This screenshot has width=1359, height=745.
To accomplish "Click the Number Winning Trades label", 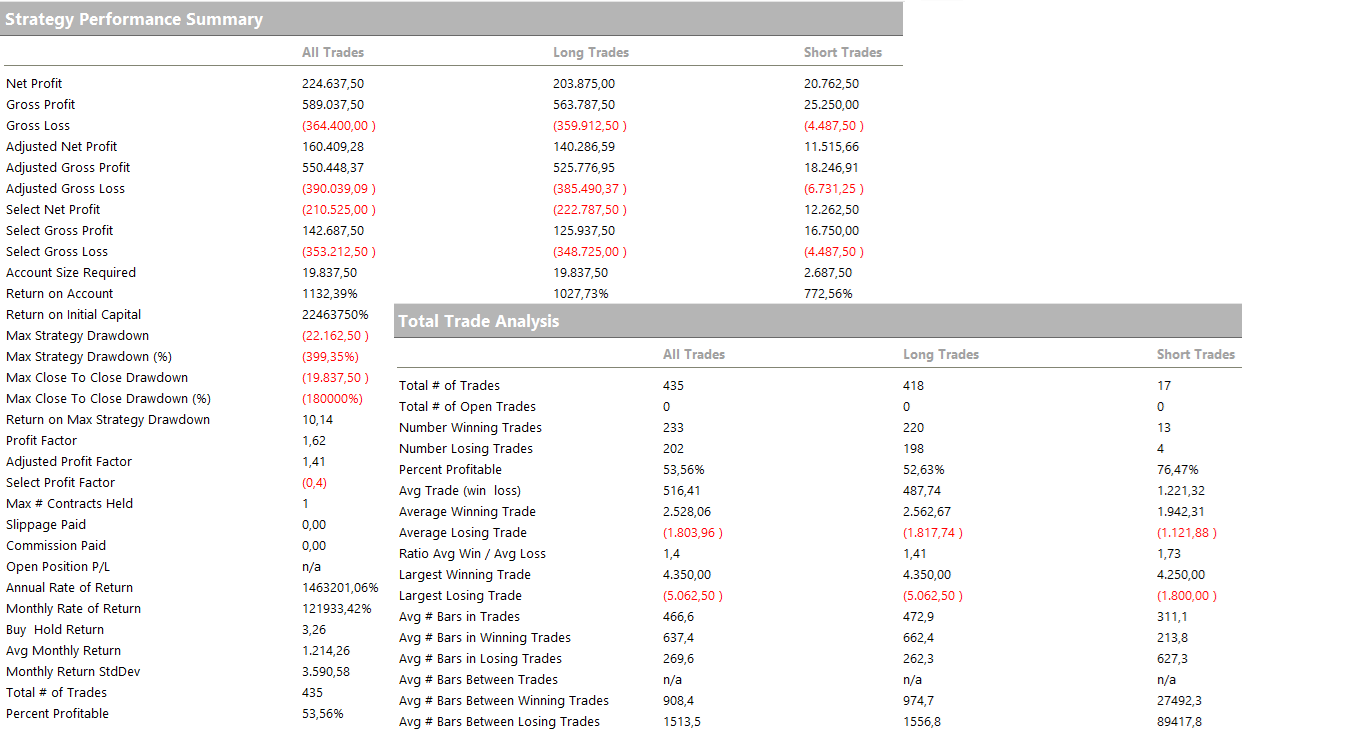I will pyautogui.click(x=470, y=428).
